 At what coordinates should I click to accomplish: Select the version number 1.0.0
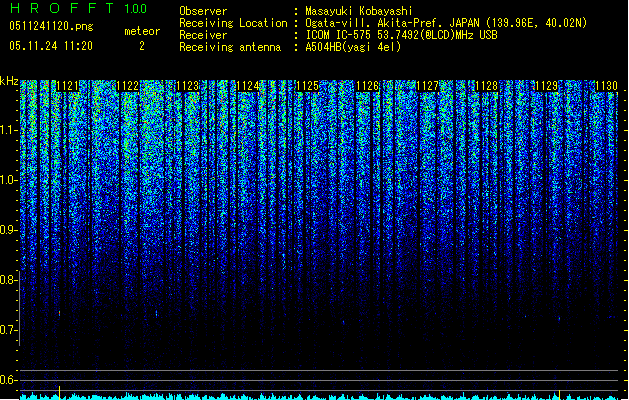tap(136, 9)
